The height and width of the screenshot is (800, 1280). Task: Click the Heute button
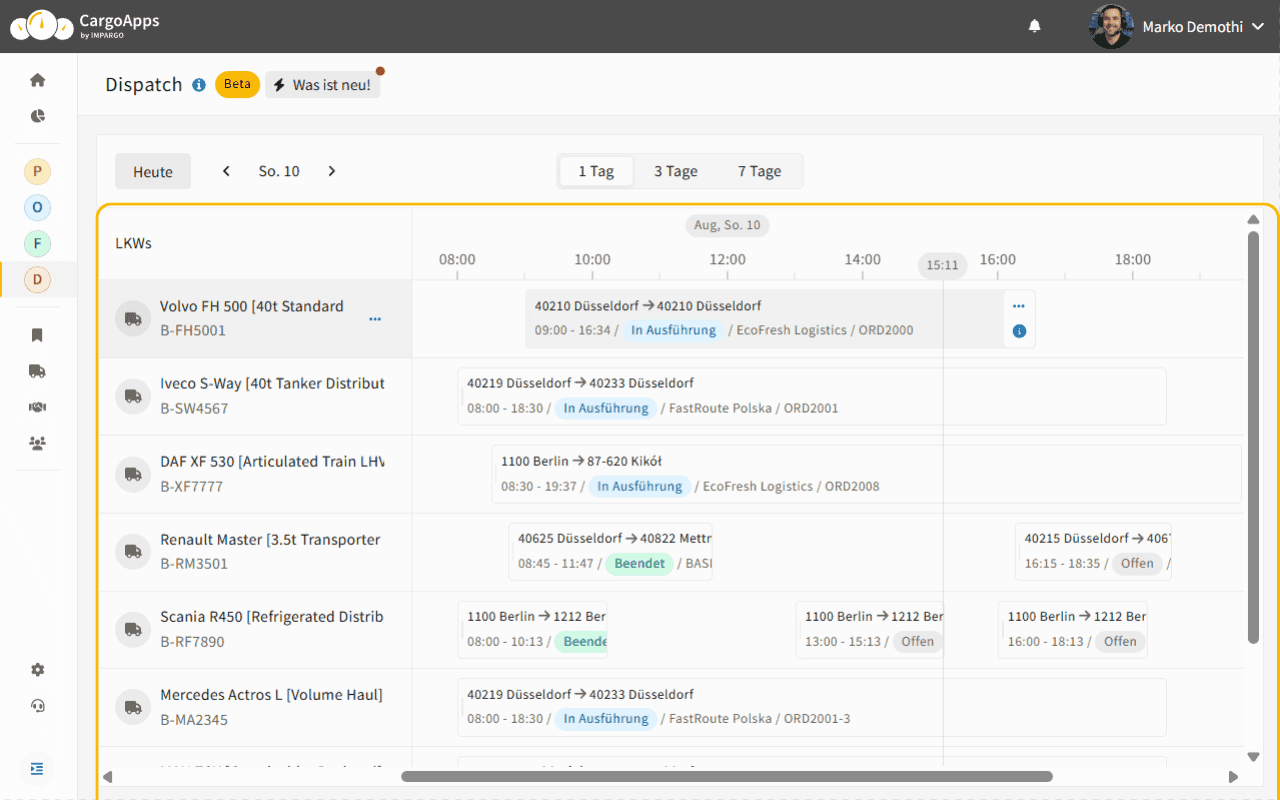[x=153, y=172]
